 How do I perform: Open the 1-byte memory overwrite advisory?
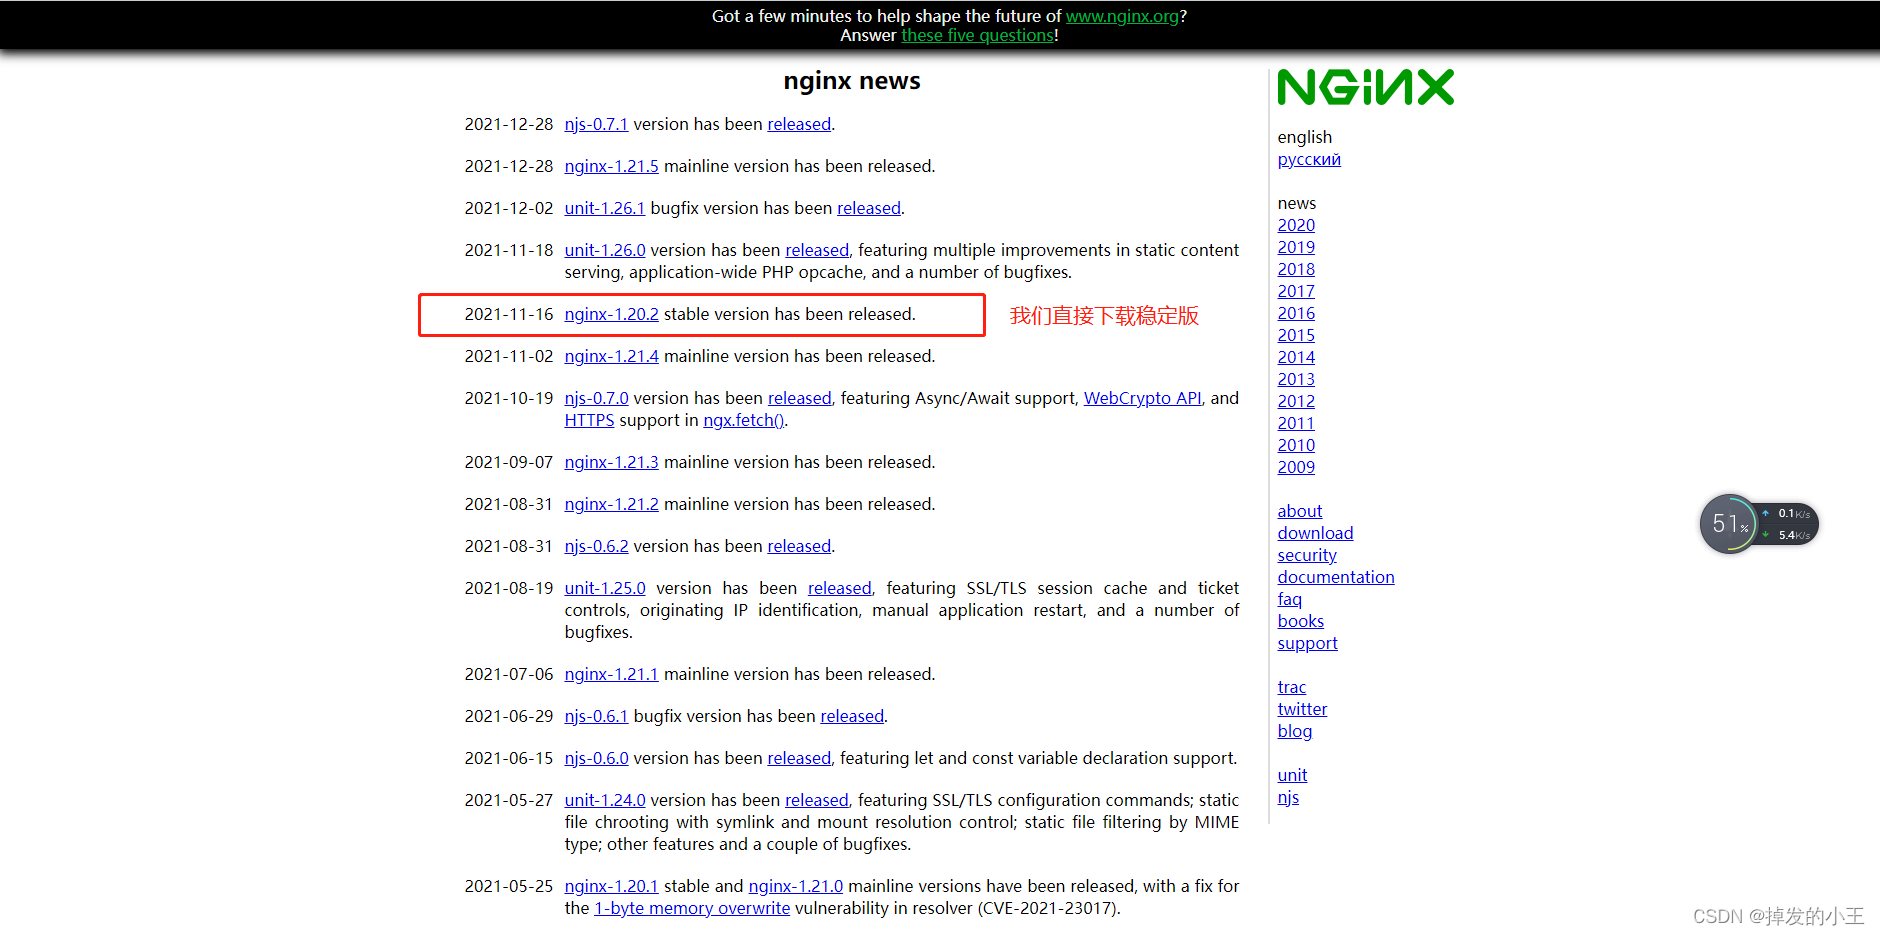coord(692,908)
